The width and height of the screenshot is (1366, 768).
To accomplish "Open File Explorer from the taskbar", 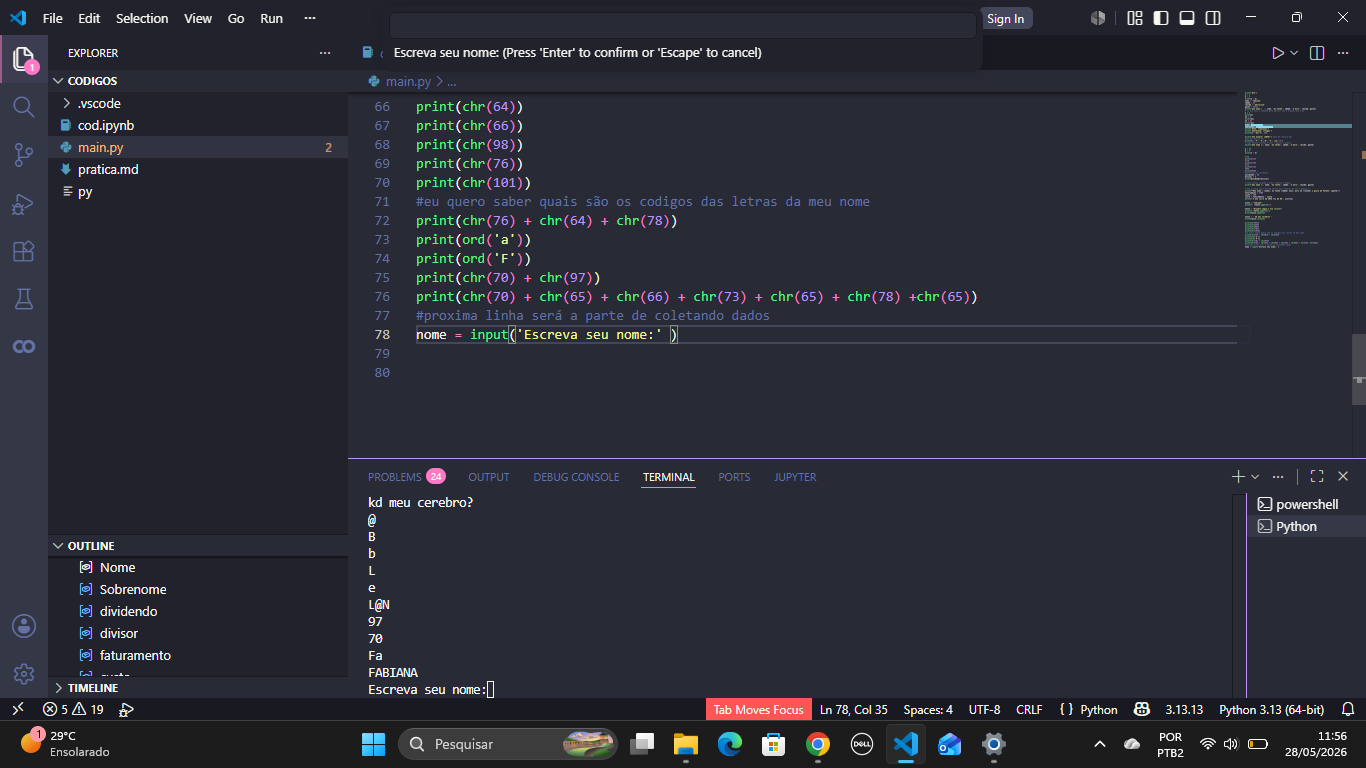I will point(685,744).
